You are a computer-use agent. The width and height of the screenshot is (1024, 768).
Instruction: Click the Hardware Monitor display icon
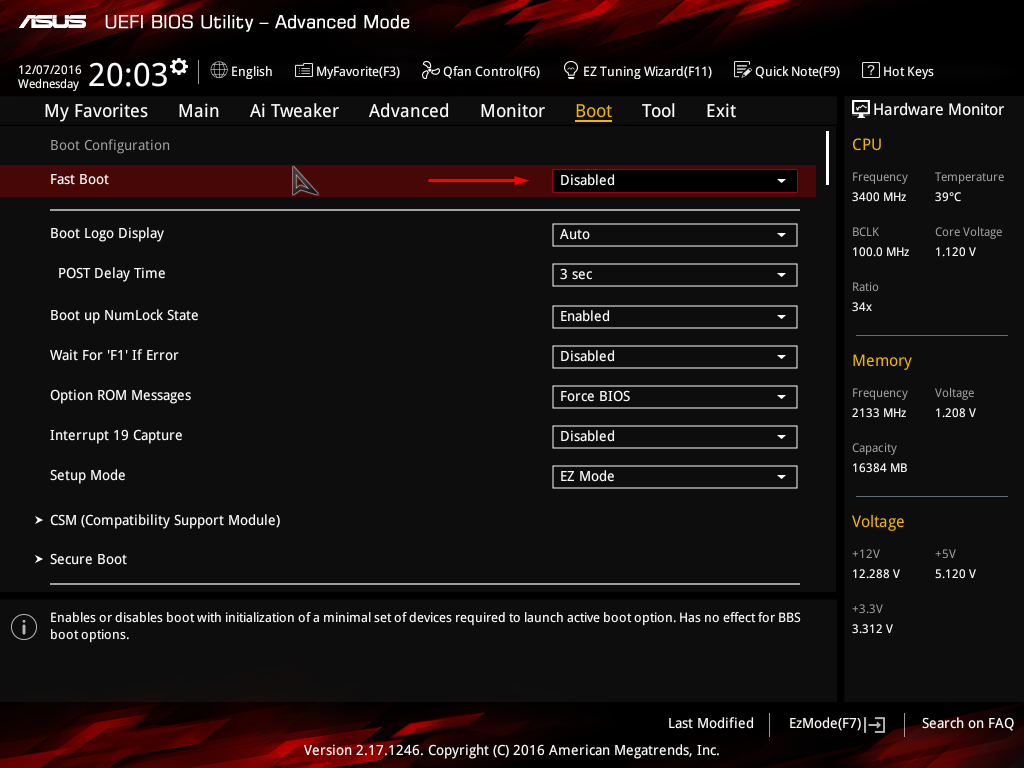tap(861, 109)
